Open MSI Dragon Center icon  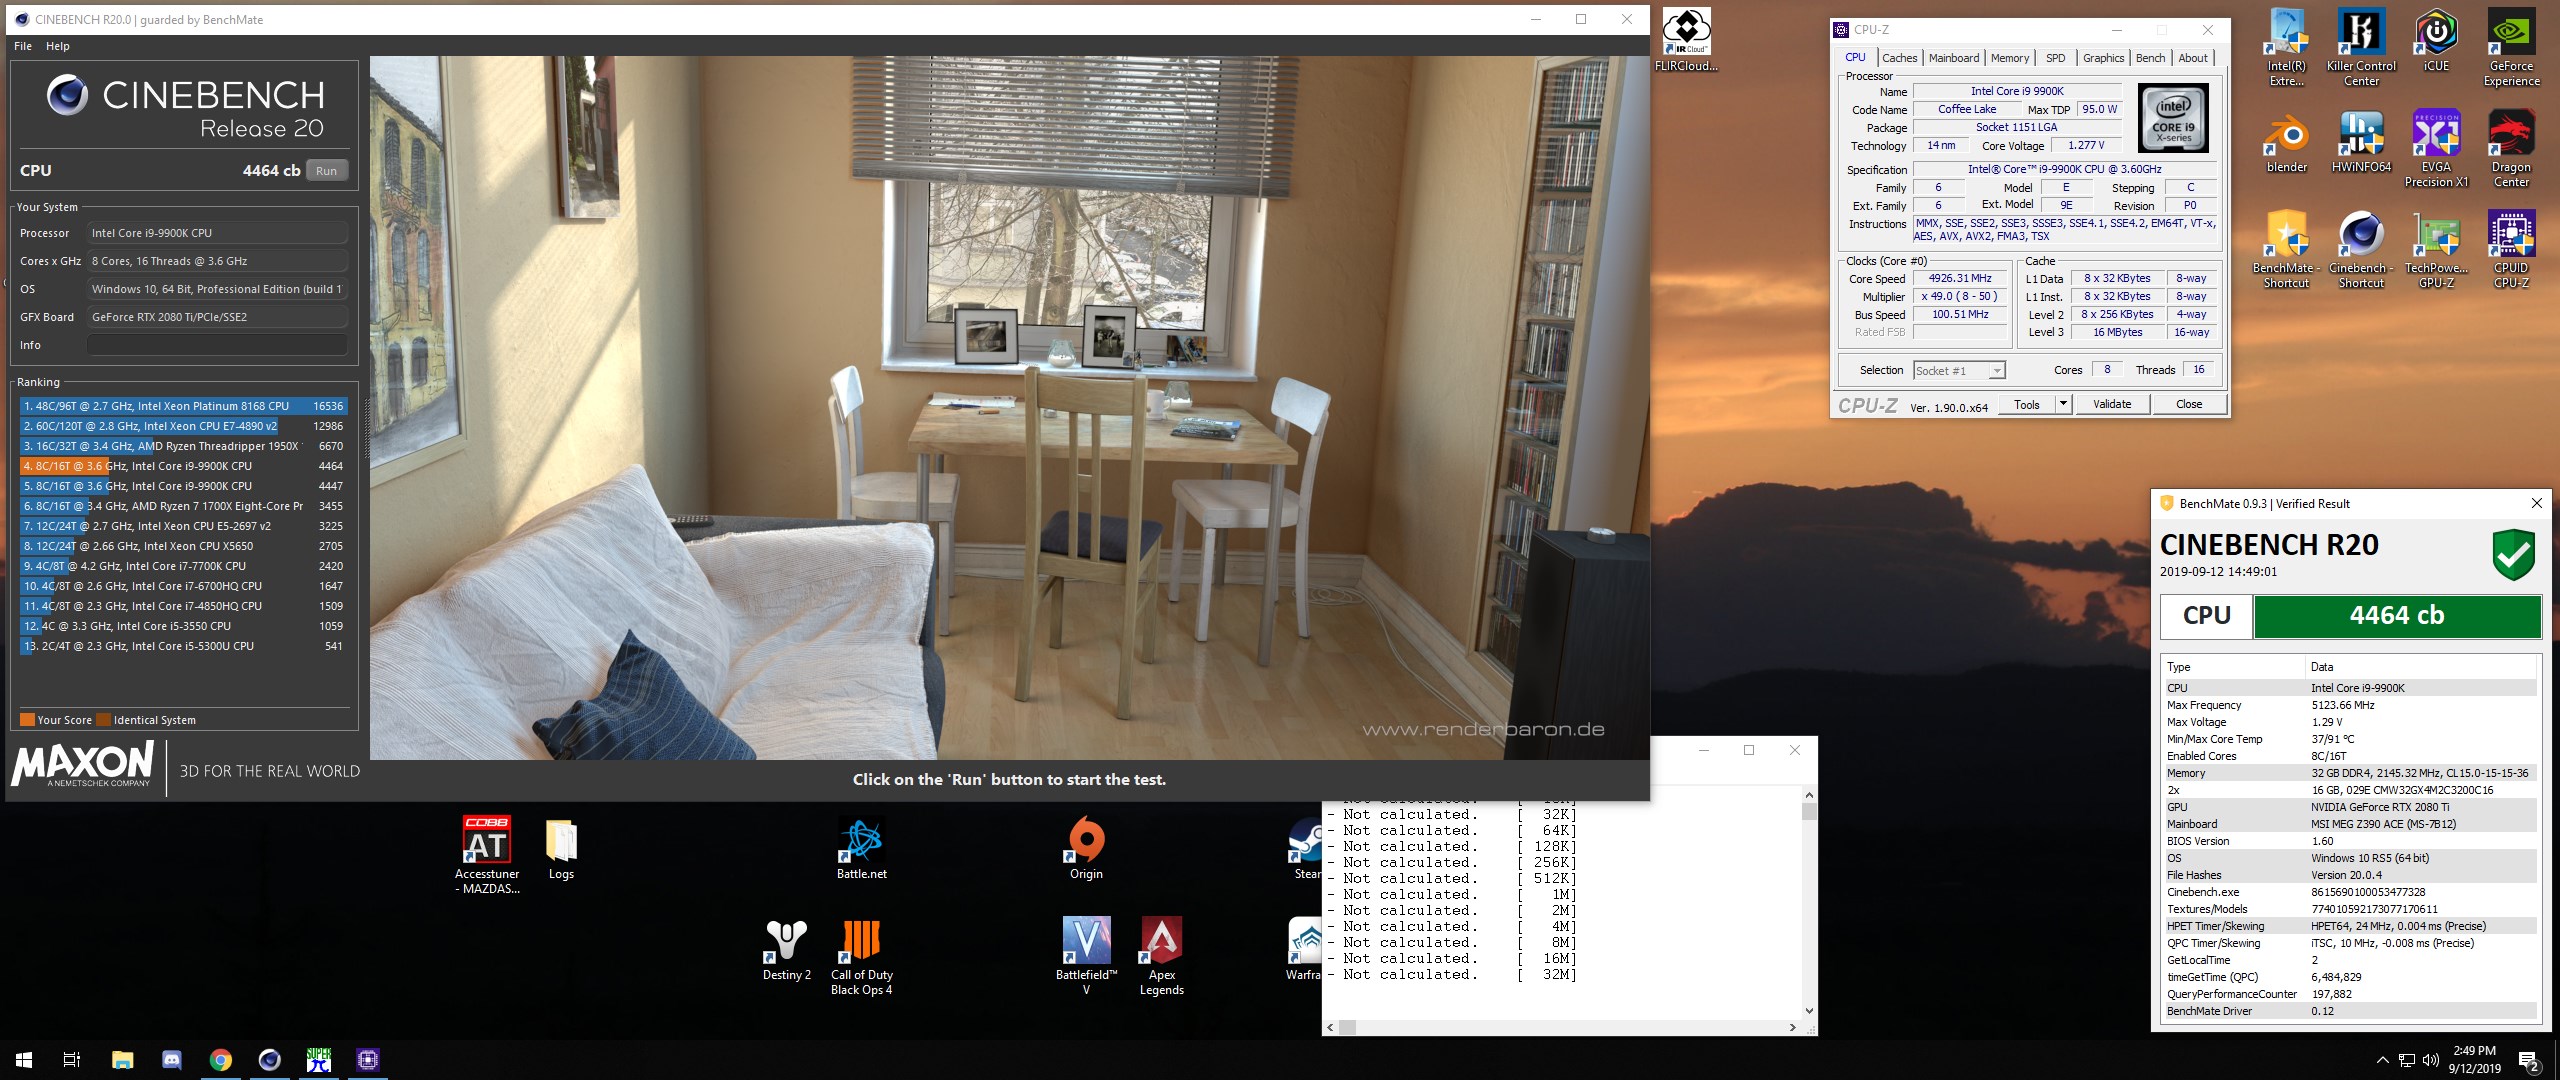tap(2511, 148)
